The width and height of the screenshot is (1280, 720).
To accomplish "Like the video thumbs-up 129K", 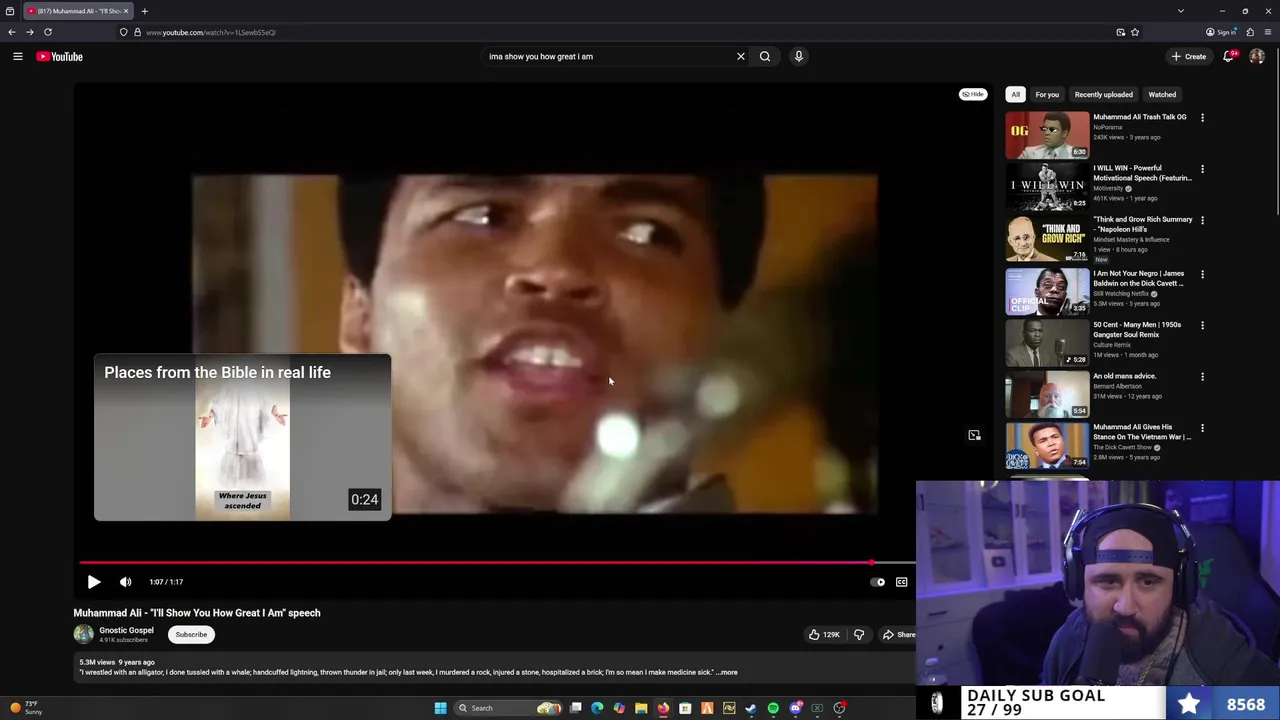I will (x=824, y=634).
